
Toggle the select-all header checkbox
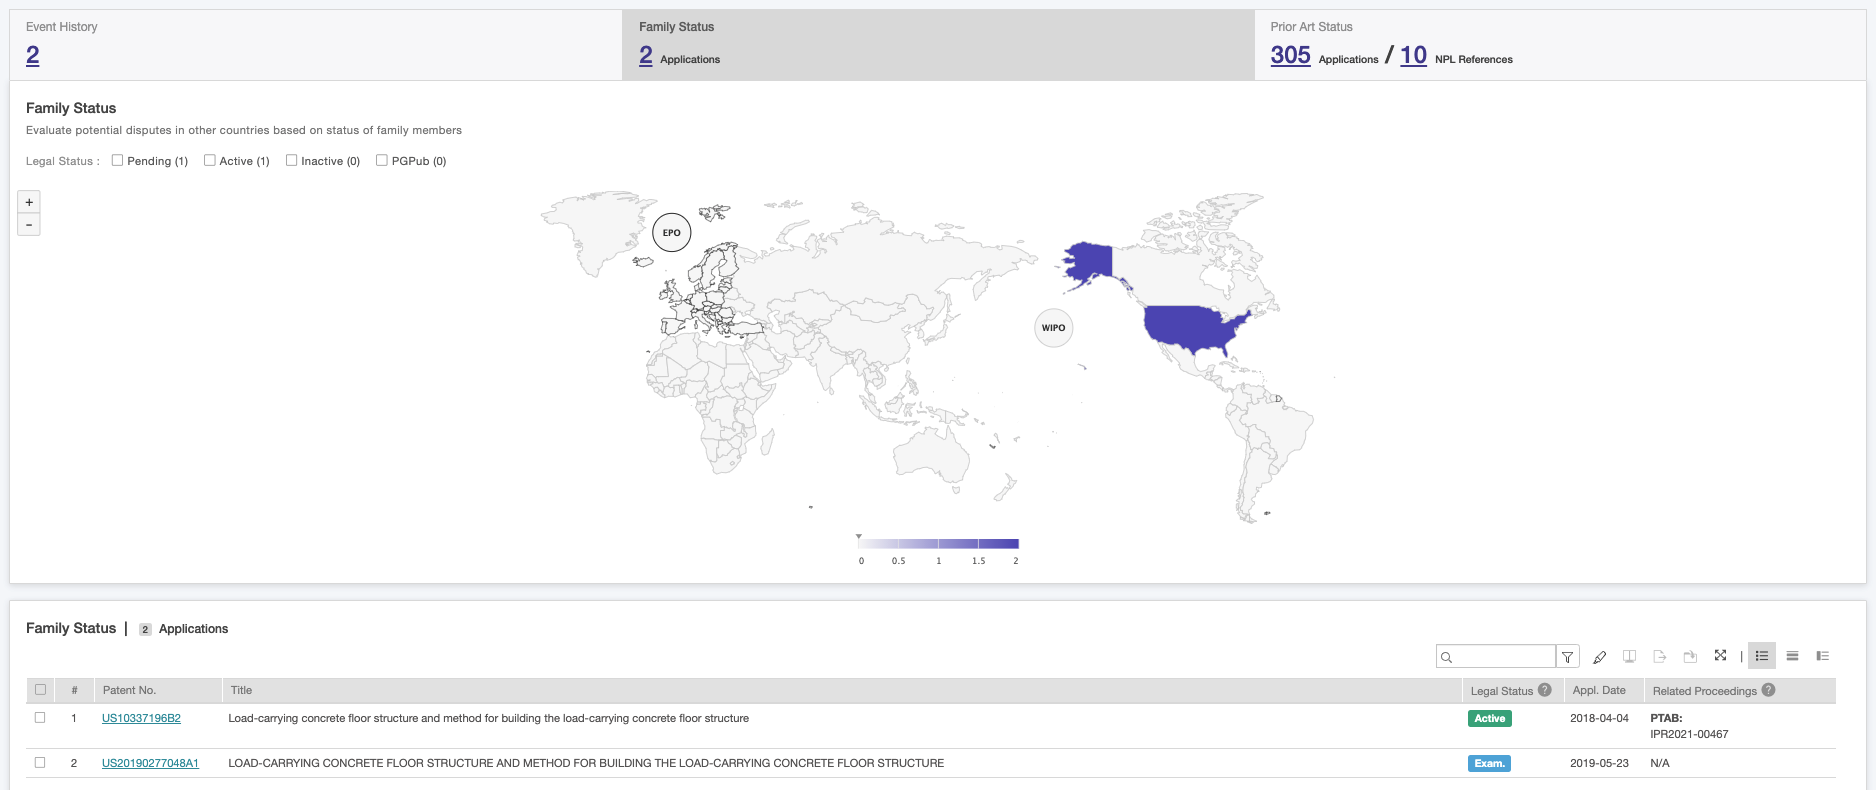click(40, 690)
